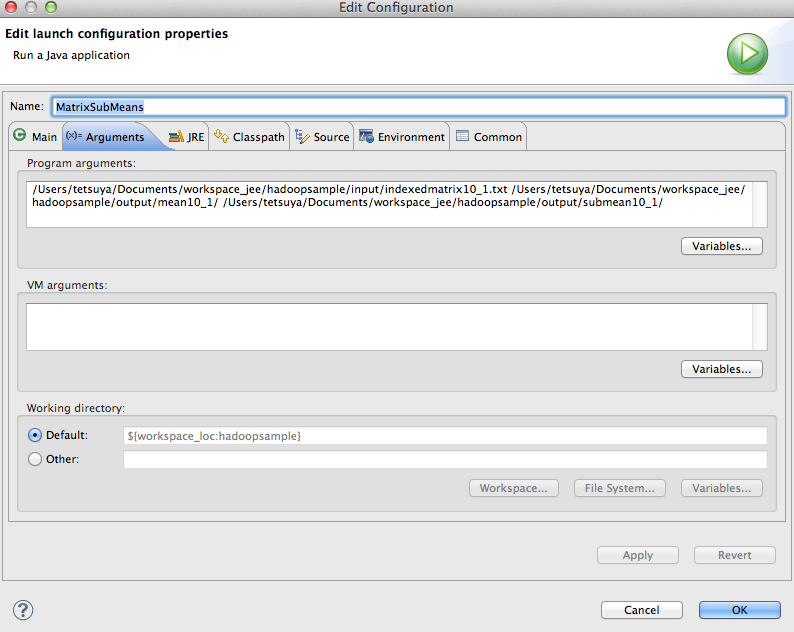Click the green Run arrow icon
Viewport: 794px width, 632px height.
747,54
